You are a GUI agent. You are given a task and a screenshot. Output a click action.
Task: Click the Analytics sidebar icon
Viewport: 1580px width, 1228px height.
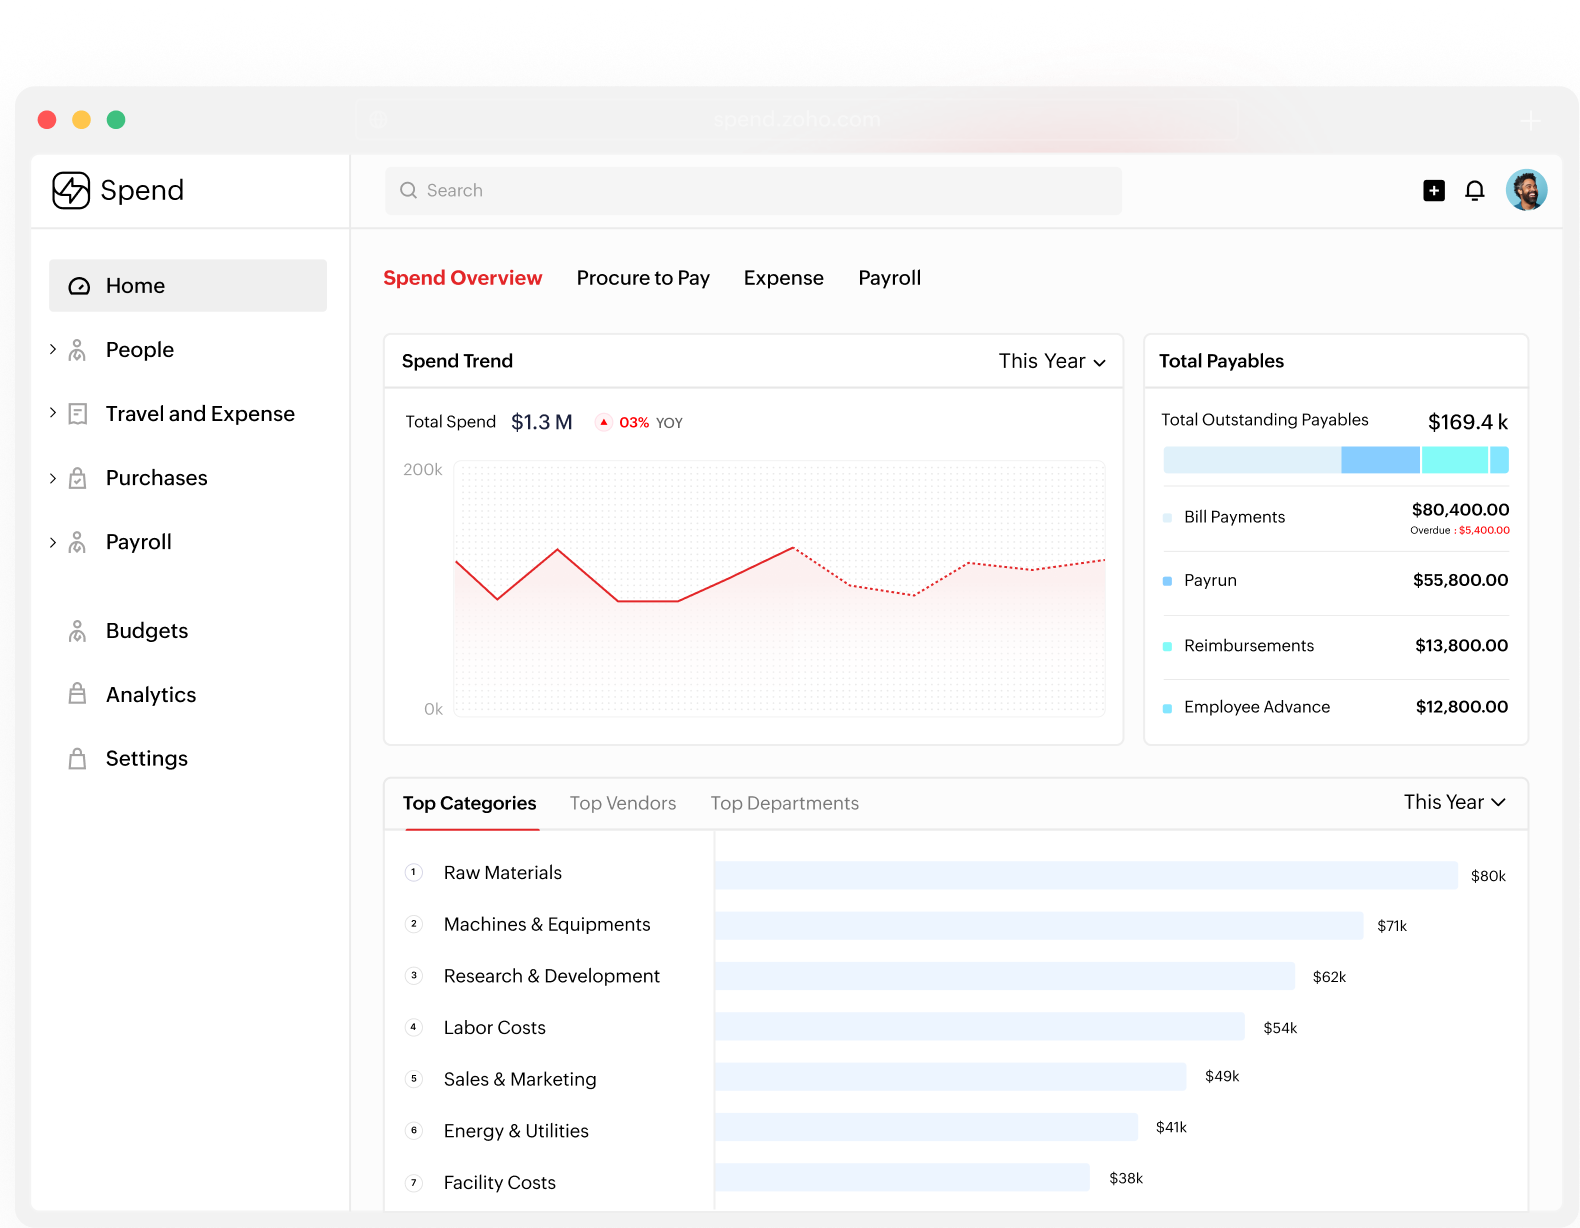click(x=77, y=694)
